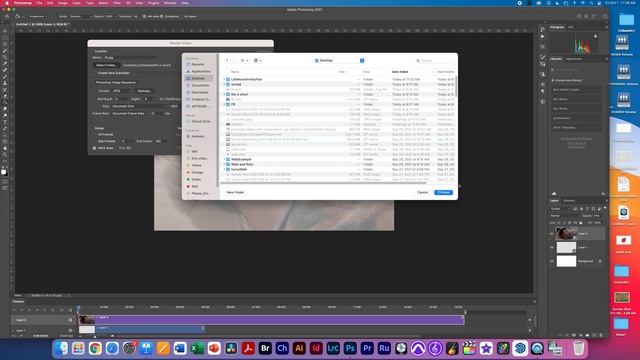Open Lightroom Classic from the dock
This screenshot has width=640, height=360.
pyautogui.click(x=333, y=348)
